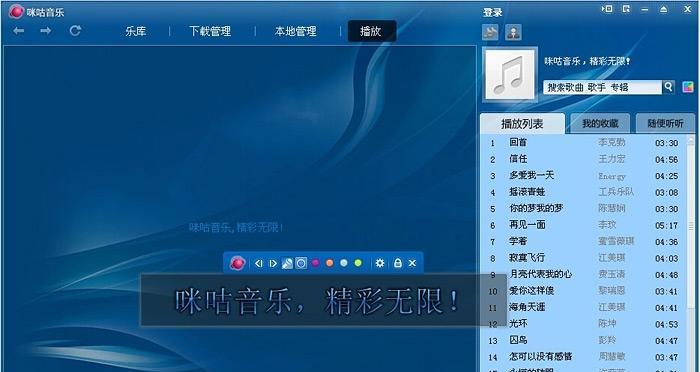Open the colorful skin changer icon

tap(688, 87)
